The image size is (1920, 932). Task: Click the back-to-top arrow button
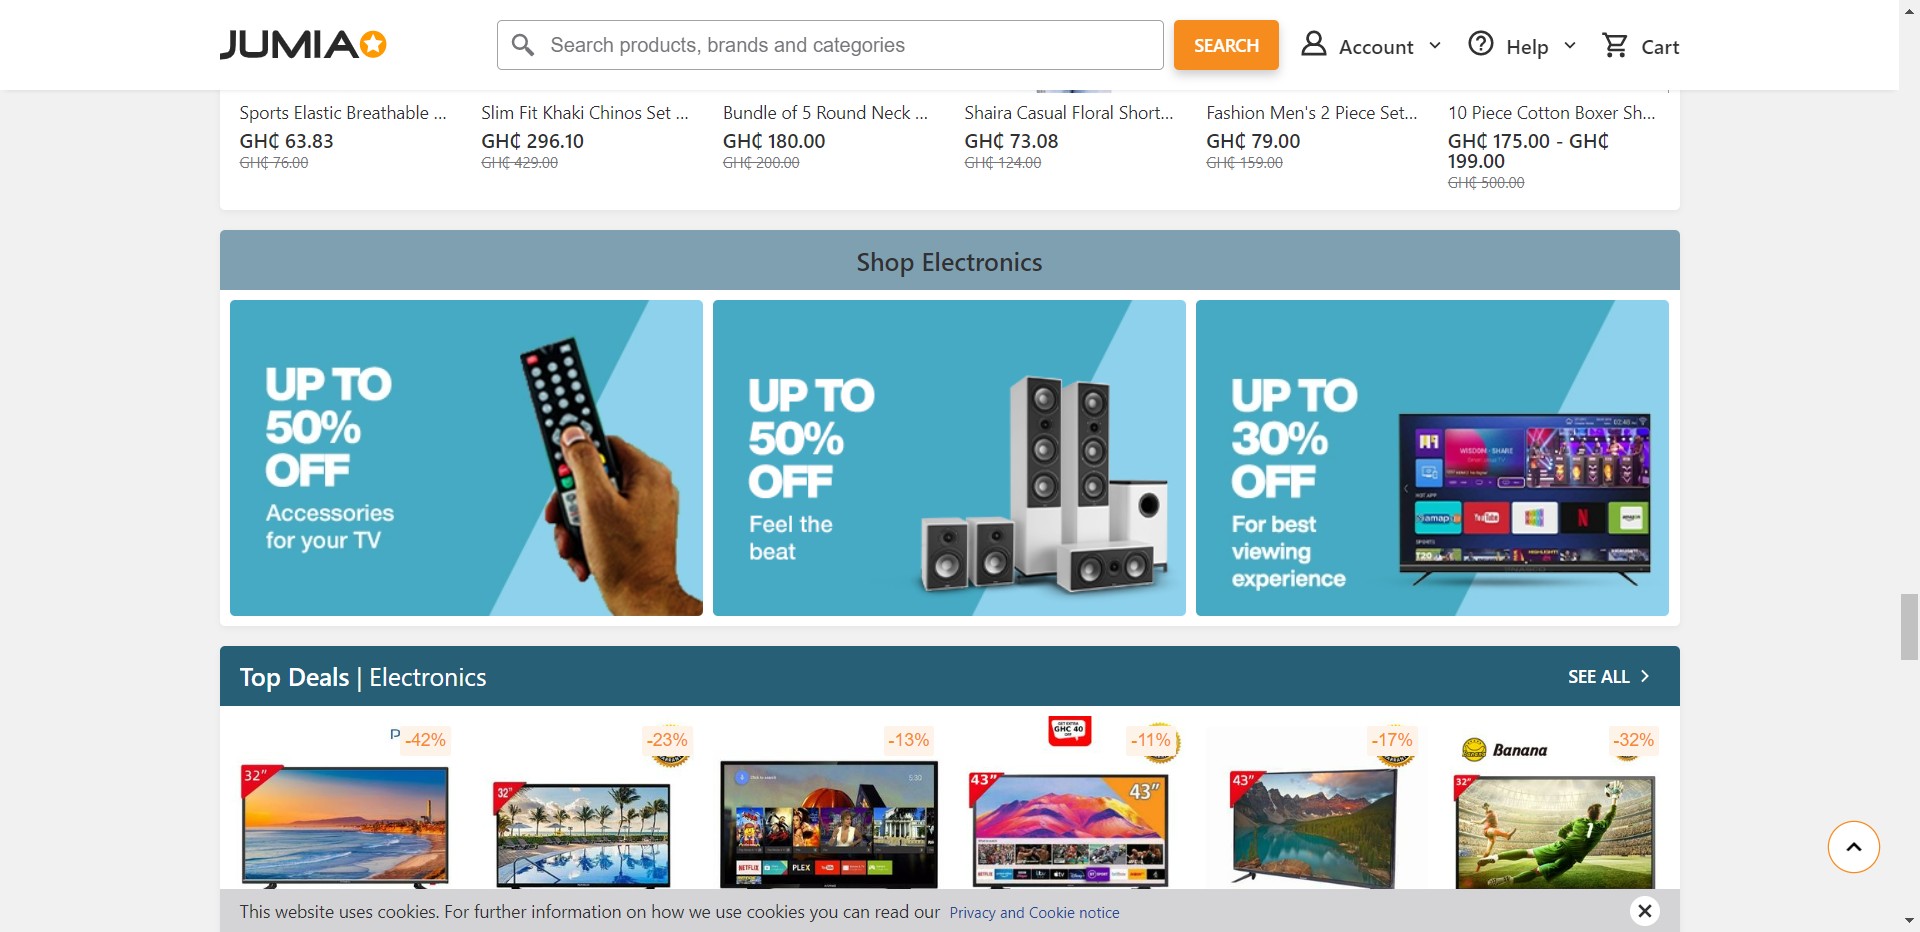point(1853,847)
